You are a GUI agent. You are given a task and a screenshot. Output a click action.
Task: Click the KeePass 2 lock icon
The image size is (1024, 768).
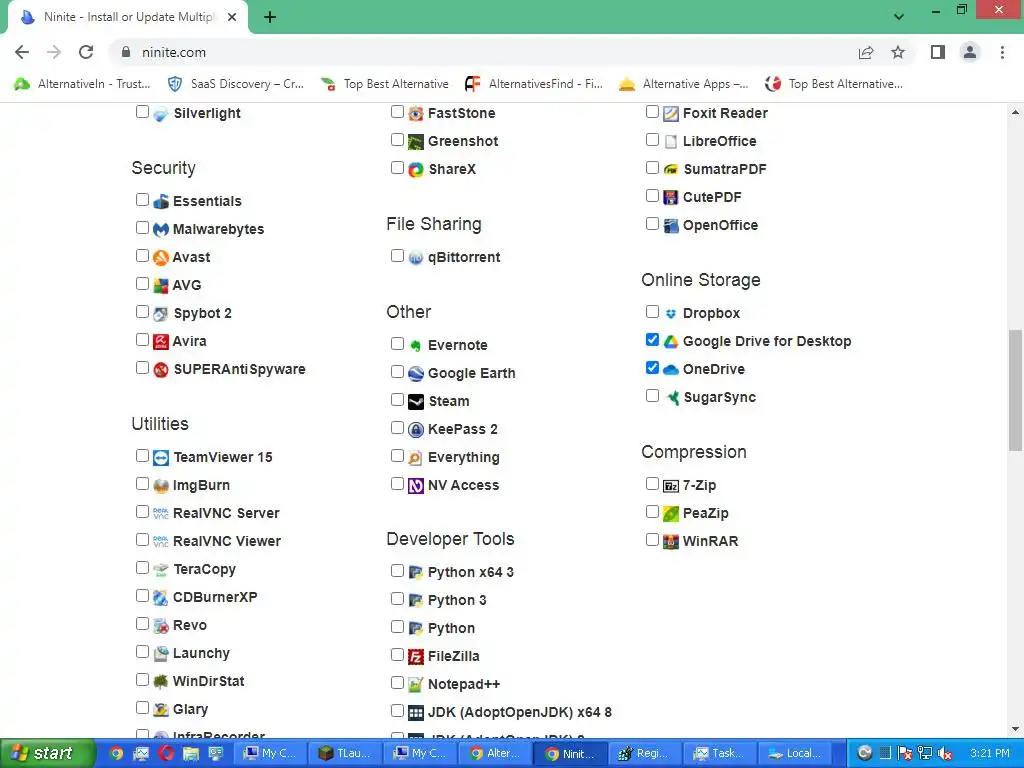coord(416,430)
